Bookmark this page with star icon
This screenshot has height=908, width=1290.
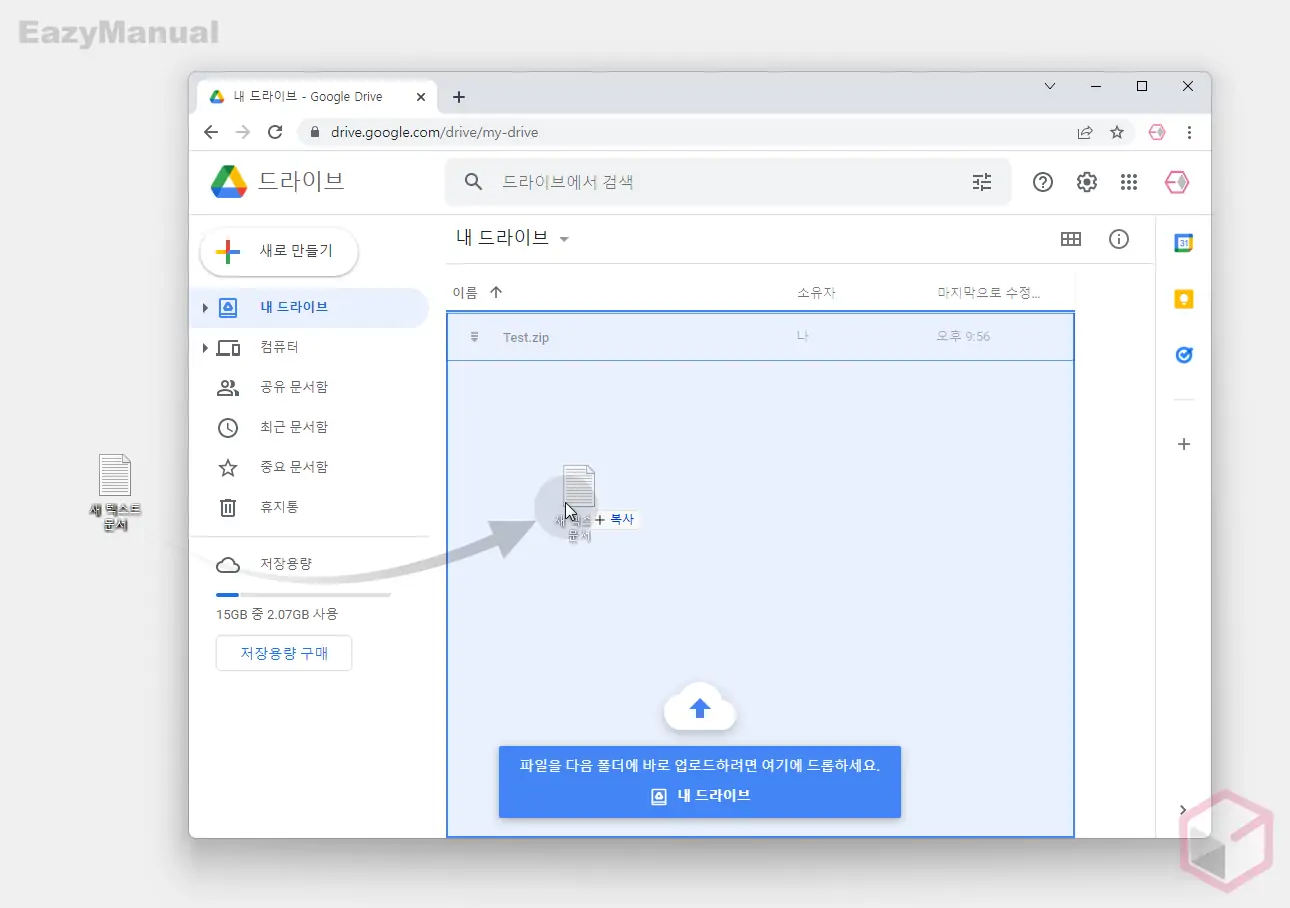tap(1117, 132)
